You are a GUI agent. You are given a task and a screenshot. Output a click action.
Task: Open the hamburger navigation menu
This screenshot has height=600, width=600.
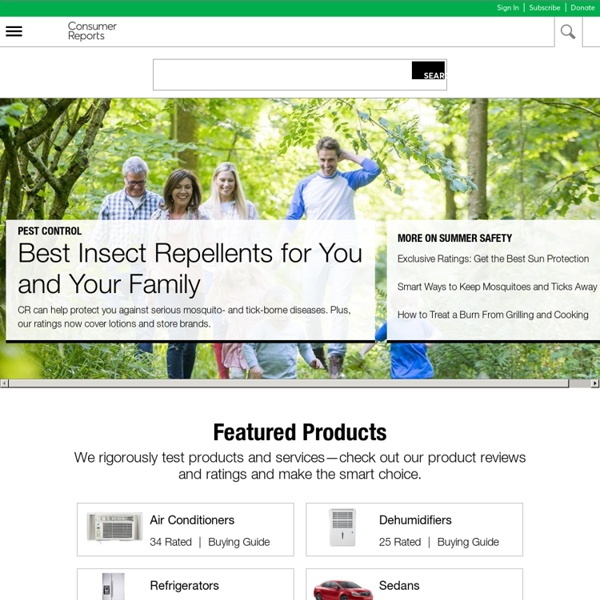(x=14, y=31)
